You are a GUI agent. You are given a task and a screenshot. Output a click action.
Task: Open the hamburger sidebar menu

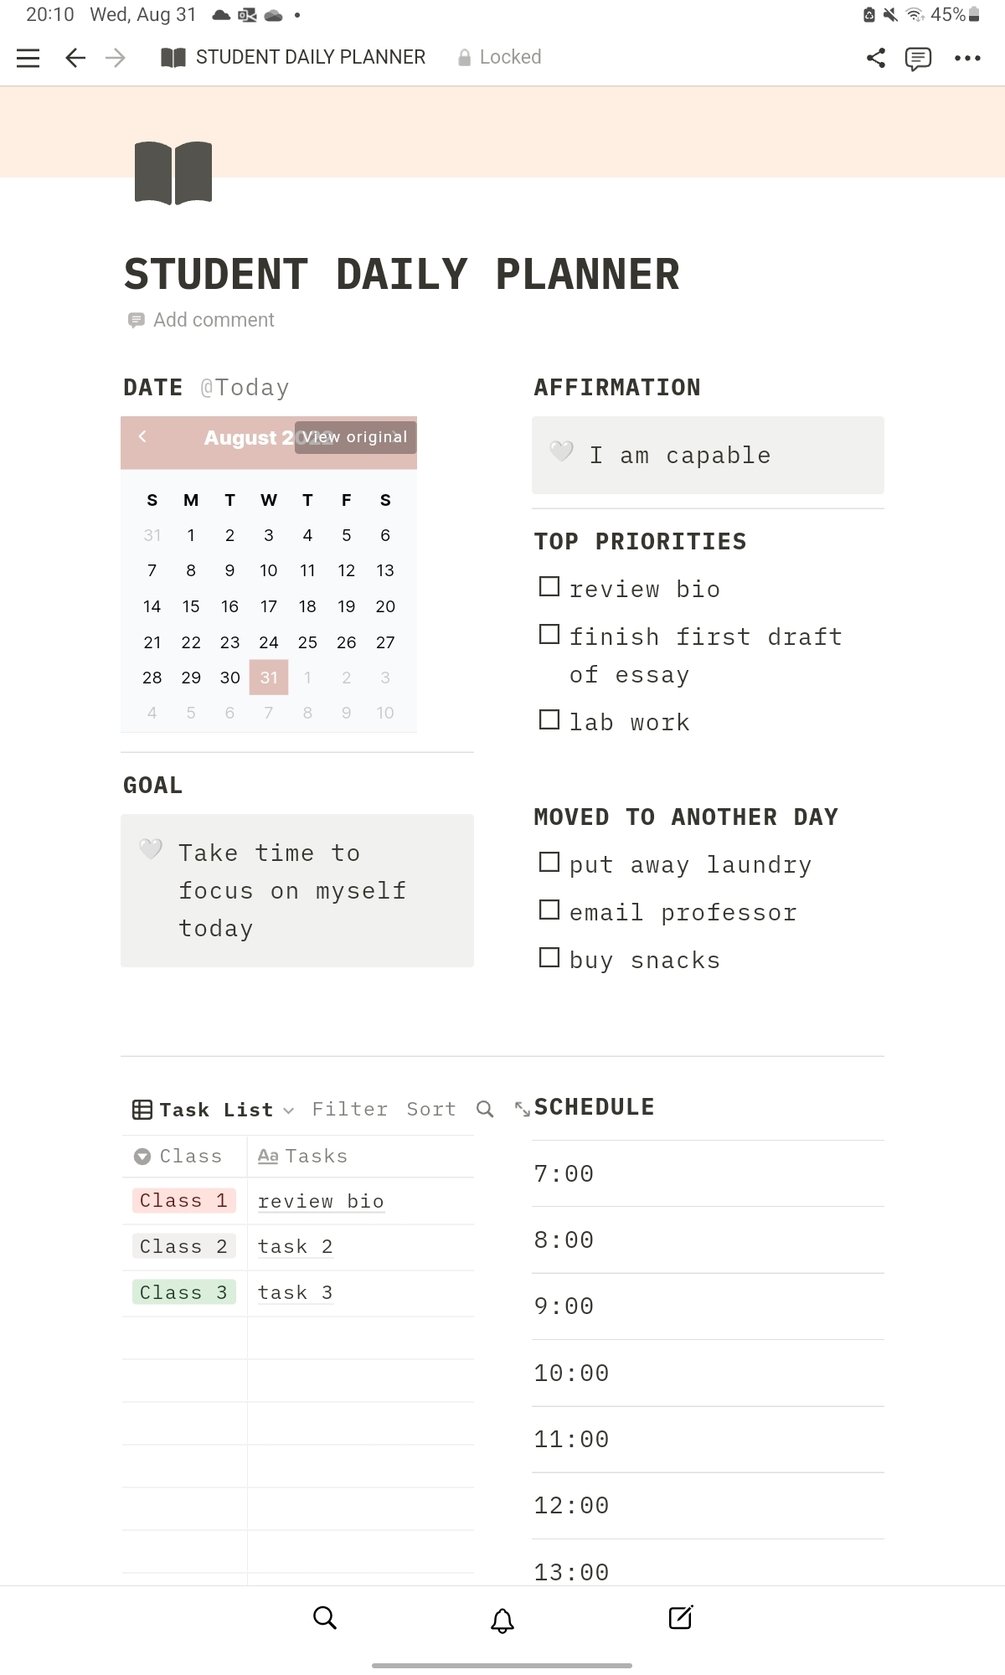[28, 58]
